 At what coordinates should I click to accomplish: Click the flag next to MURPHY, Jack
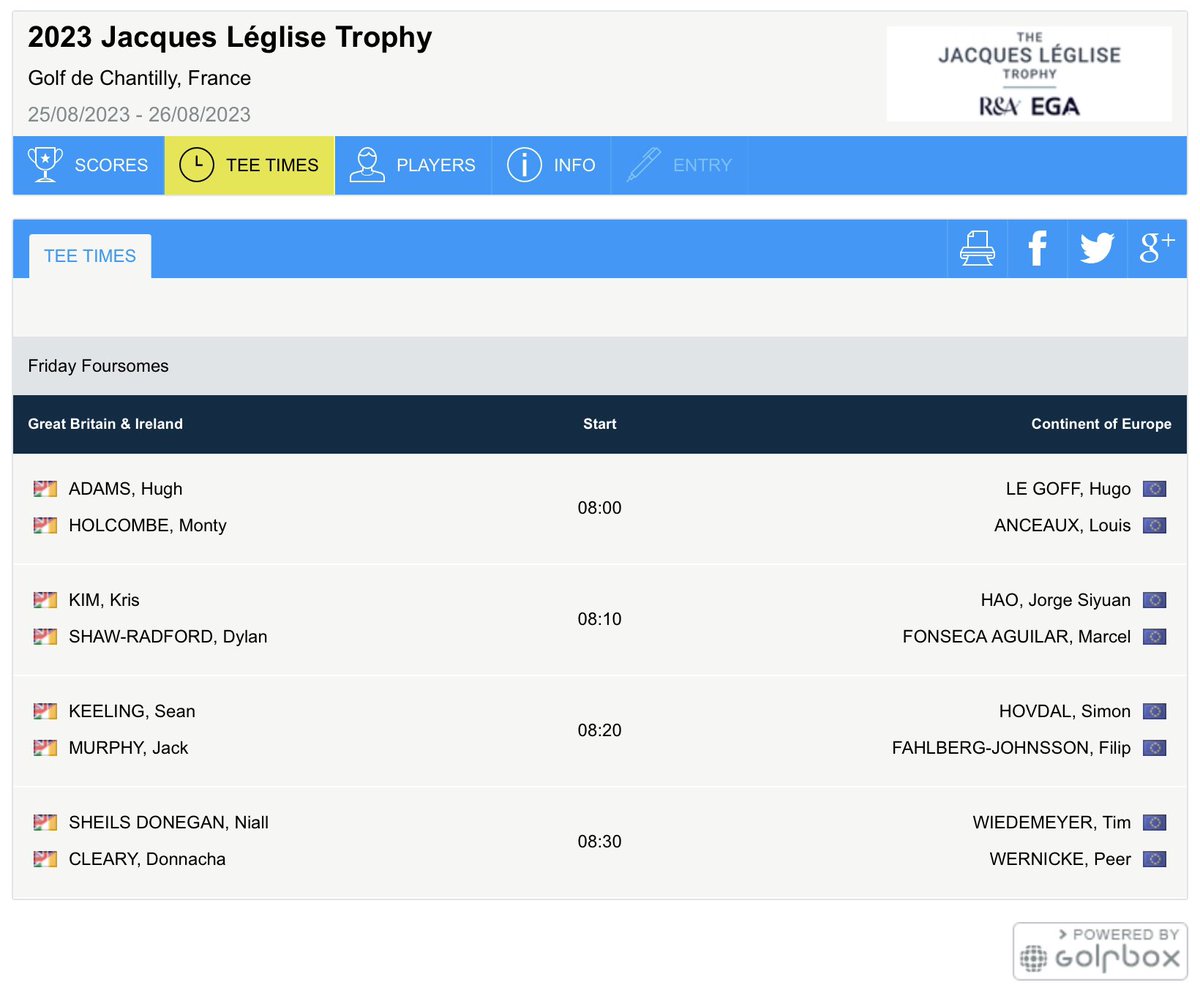tap(45, 747)
